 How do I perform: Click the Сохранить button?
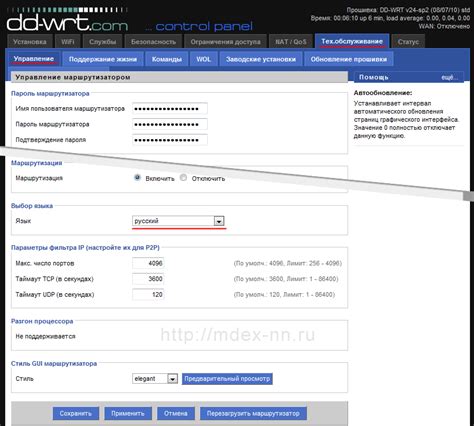(76, 414)
